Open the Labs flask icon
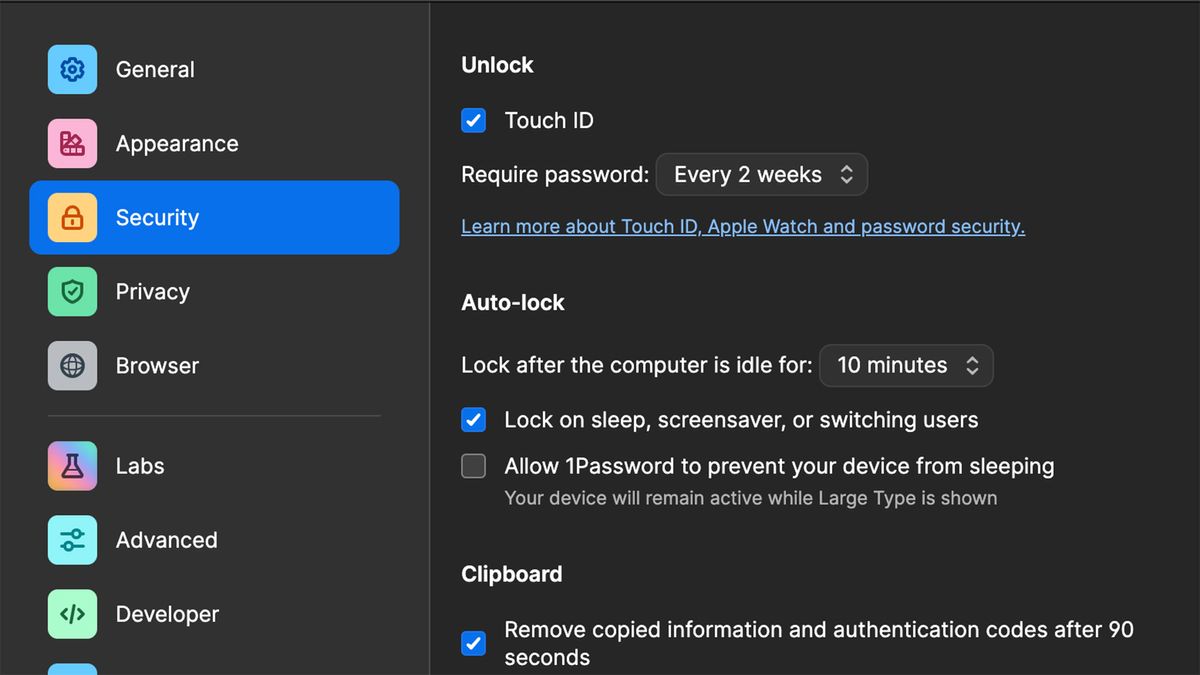This screenshot has width=1200, height=675. pyautogui.click(x=72, y=465)
